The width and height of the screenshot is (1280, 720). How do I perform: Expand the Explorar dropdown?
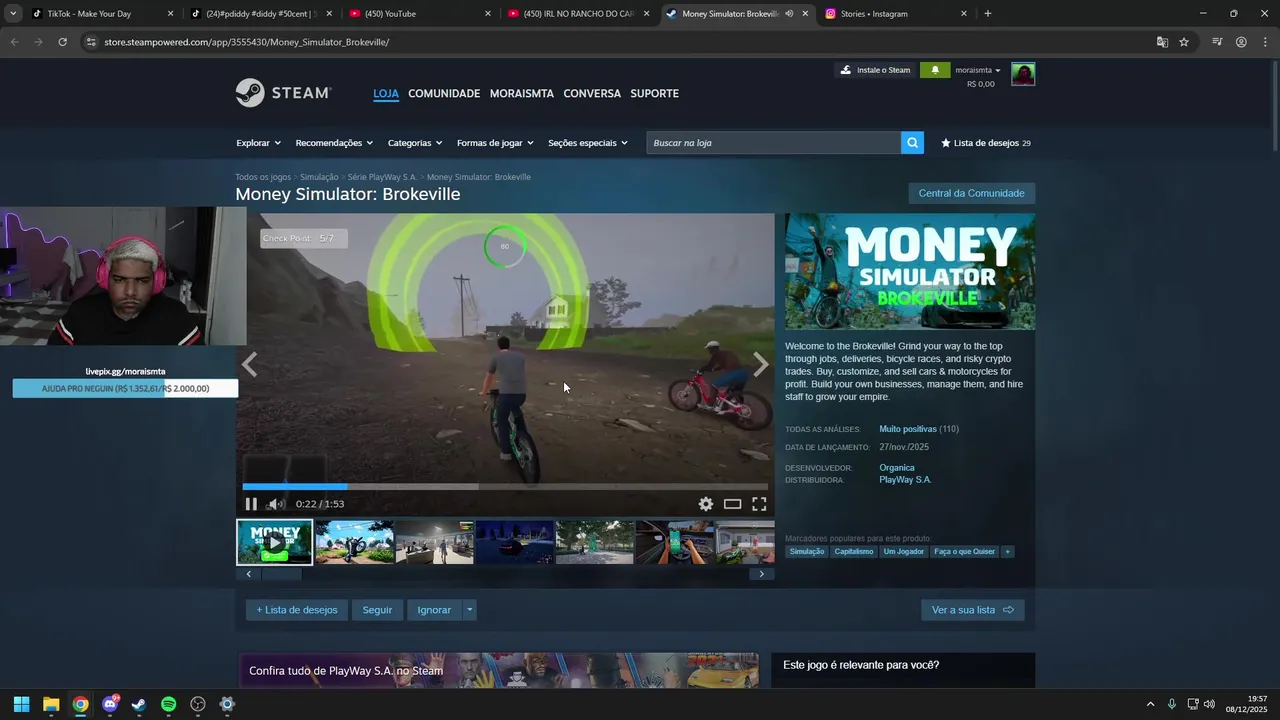click(258, 143)
